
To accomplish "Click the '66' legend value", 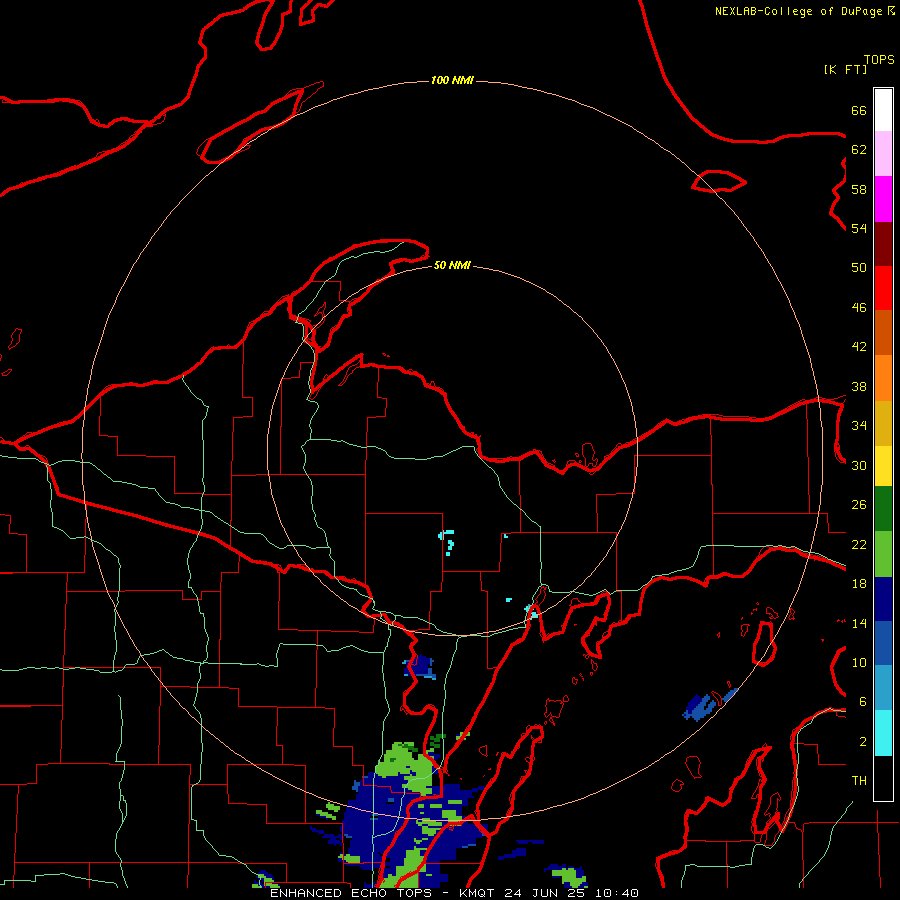I will (859, 110).
